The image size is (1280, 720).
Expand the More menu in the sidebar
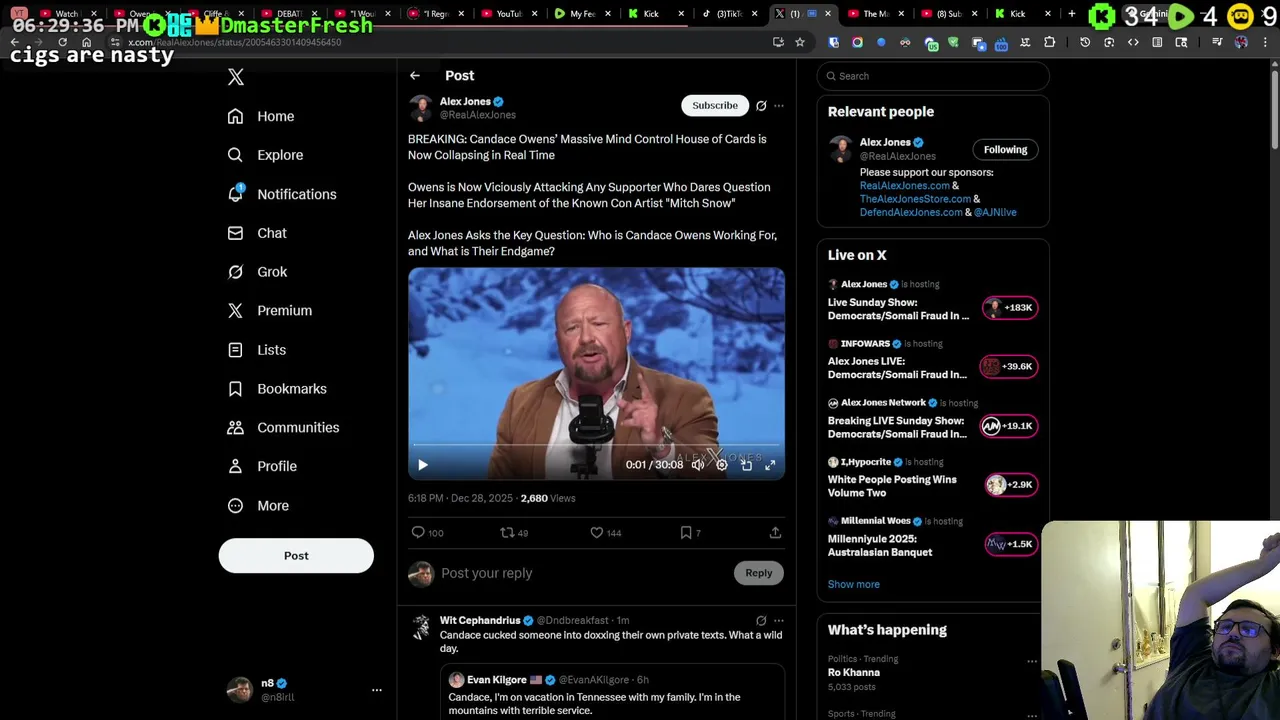tap(258, 506)
